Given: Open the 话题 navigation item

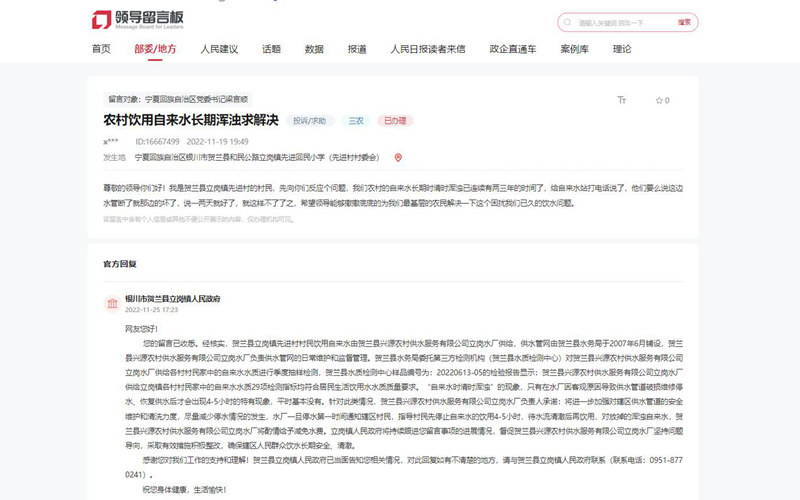Looking at the screenshot, I should click(x=272, y=48).
